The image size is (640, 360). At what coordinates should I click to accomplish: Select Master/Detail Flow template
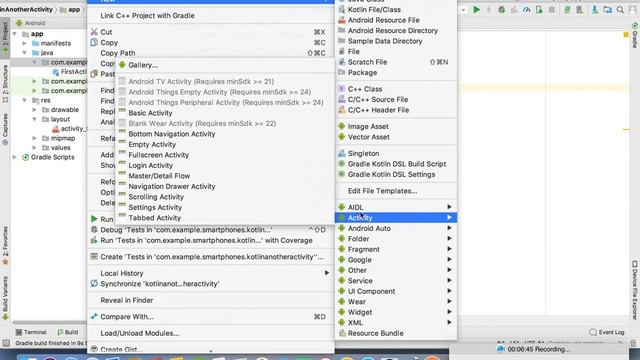(x=159, y=176)
